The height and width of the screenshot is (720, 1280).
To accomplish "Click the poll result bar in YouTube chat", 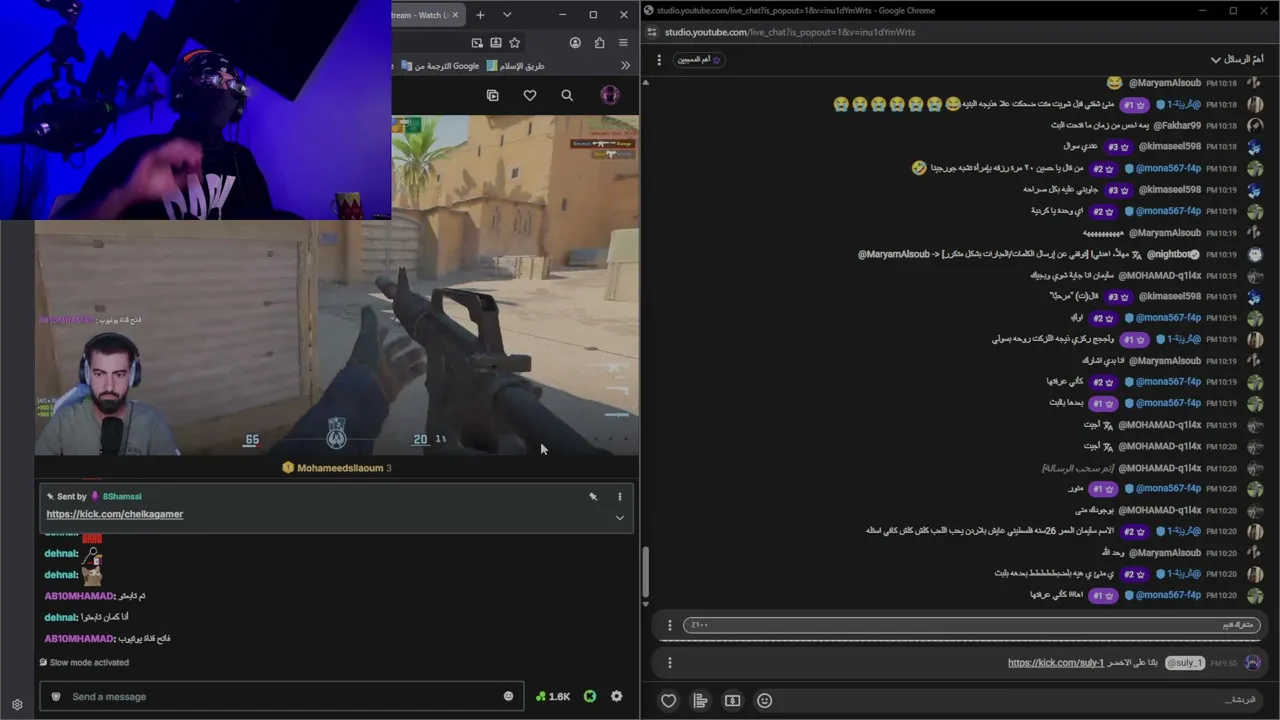I will [972, 625].
